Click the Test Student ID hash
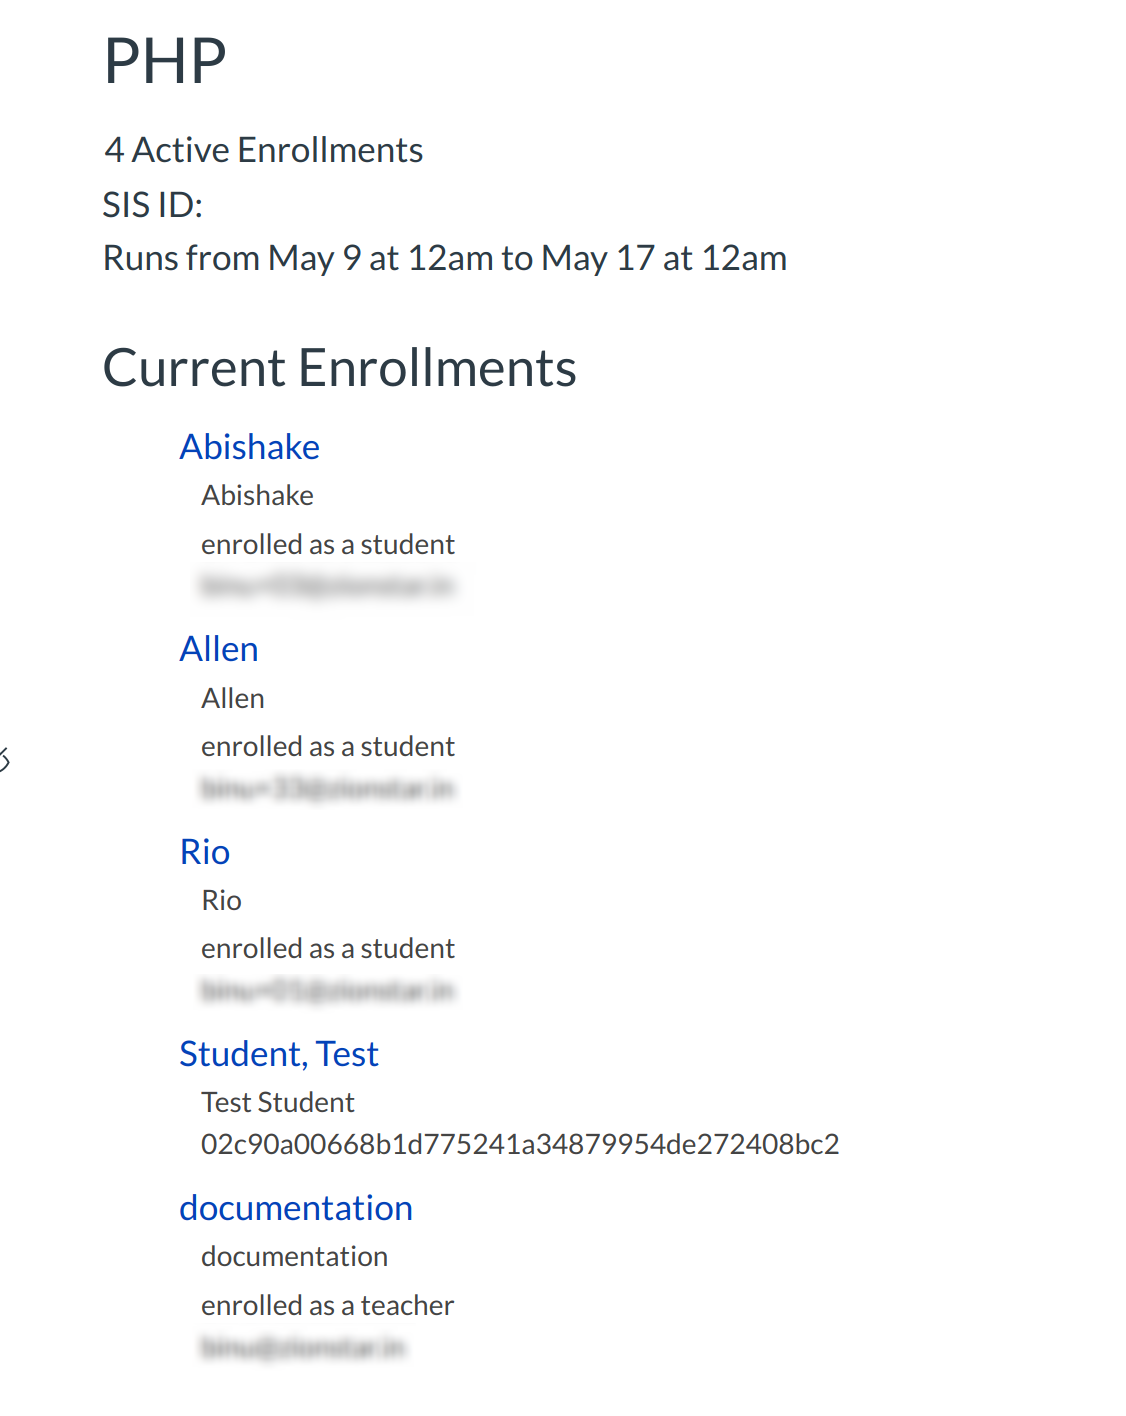This screenshot has height=1416, width=1126. pyautogui.click(x=520, y=1144)
